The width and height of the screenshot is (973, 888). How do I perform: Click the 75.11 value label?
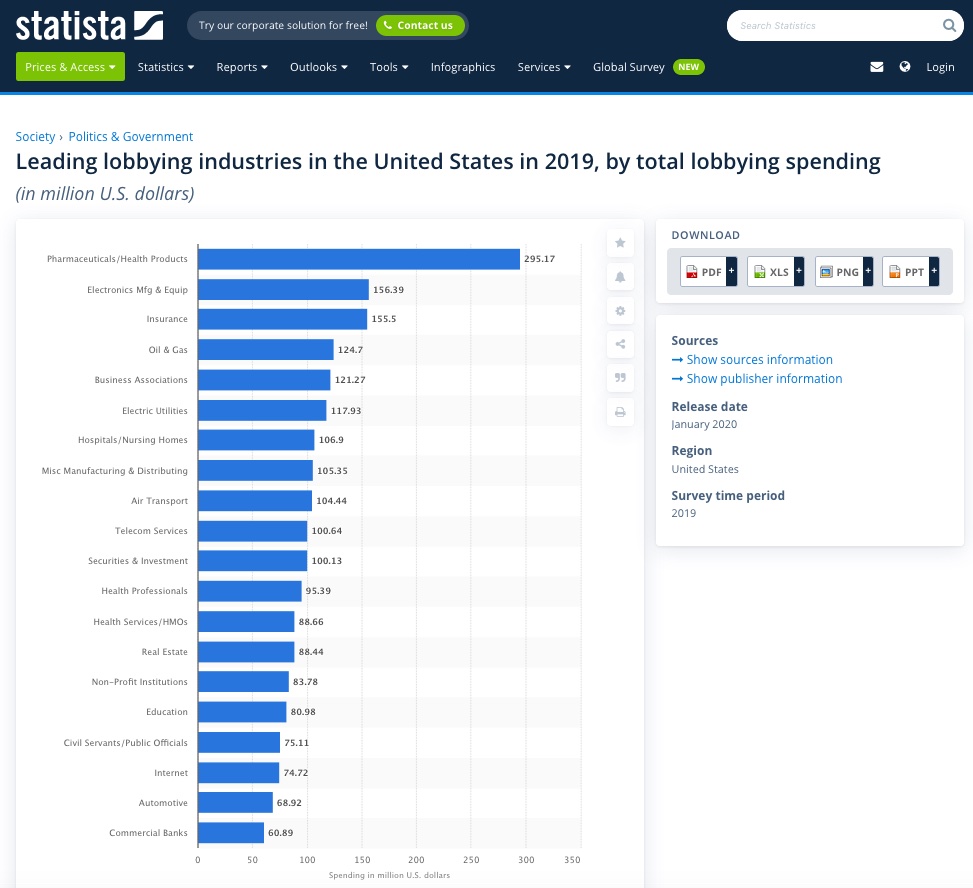point(296,742)
